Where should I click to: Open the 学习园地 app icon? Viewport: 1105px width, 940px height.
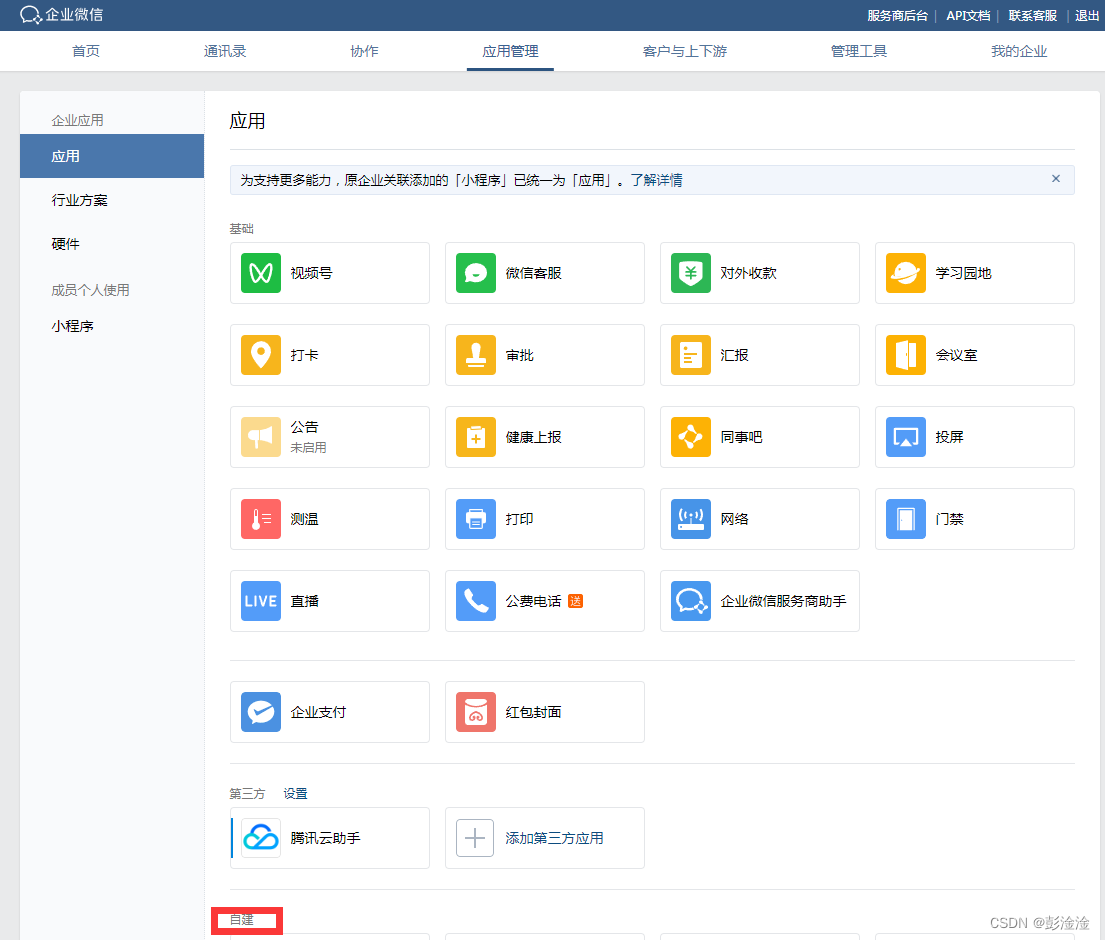point(906,273)
